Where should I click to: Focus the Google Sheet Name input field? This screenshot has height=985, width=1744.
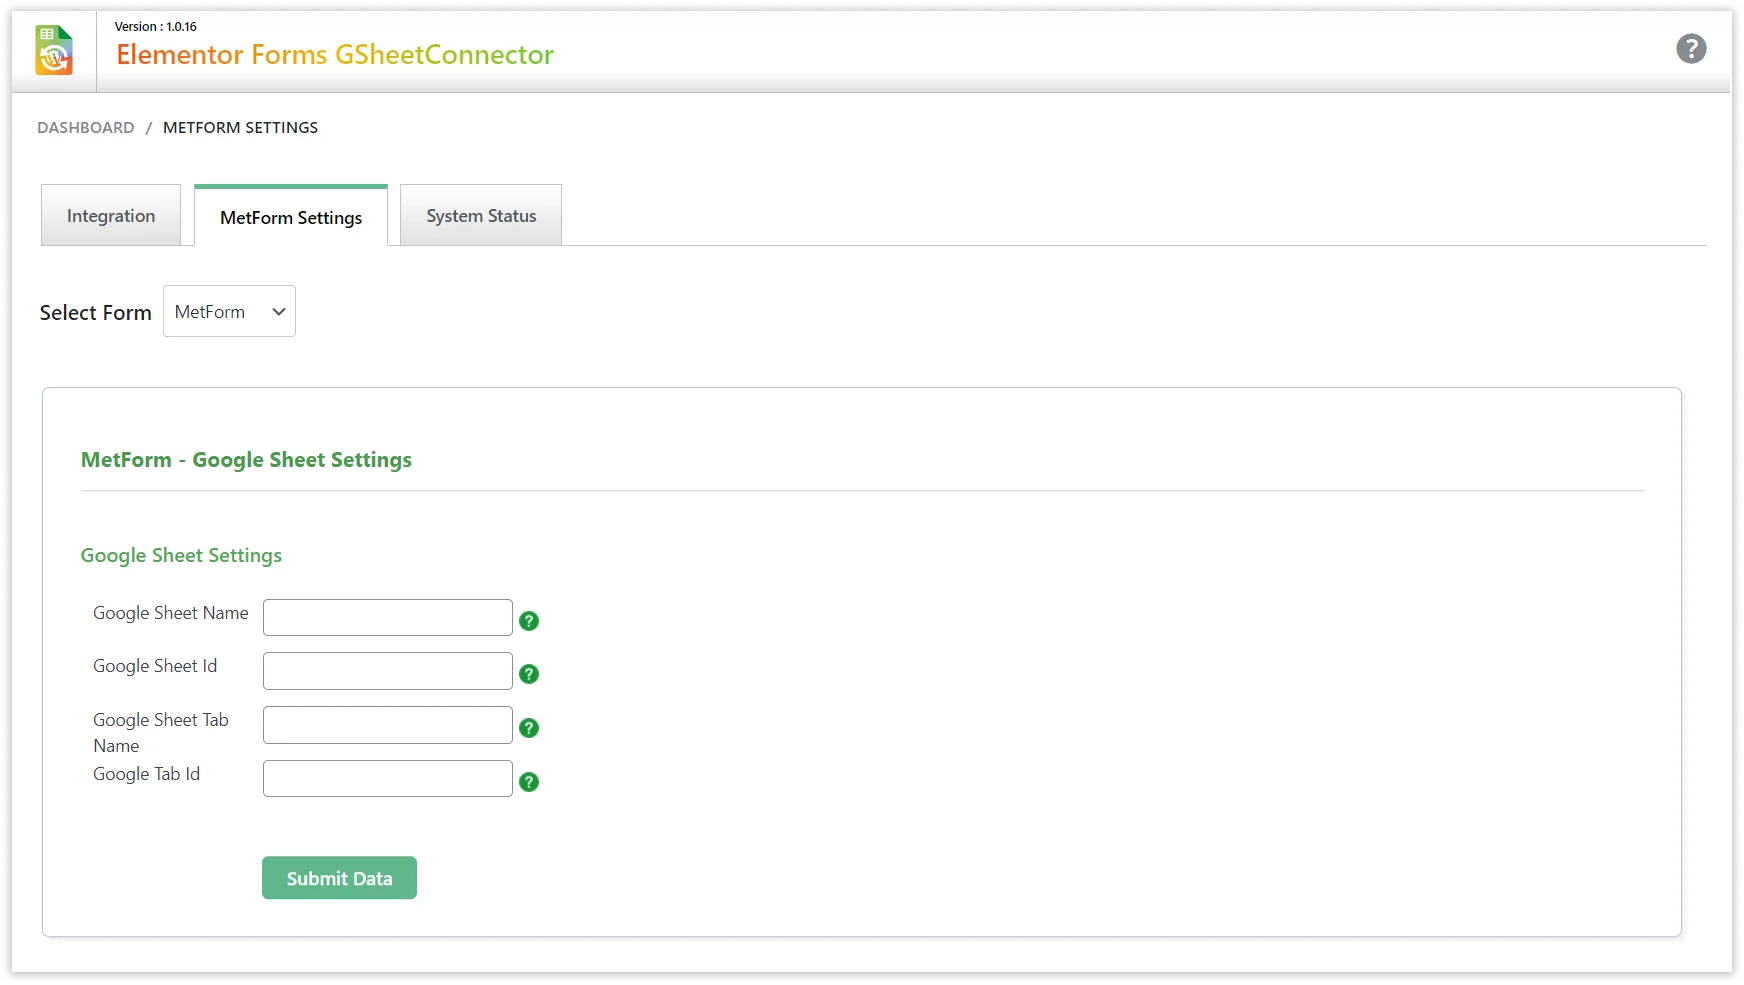(388, 618)
